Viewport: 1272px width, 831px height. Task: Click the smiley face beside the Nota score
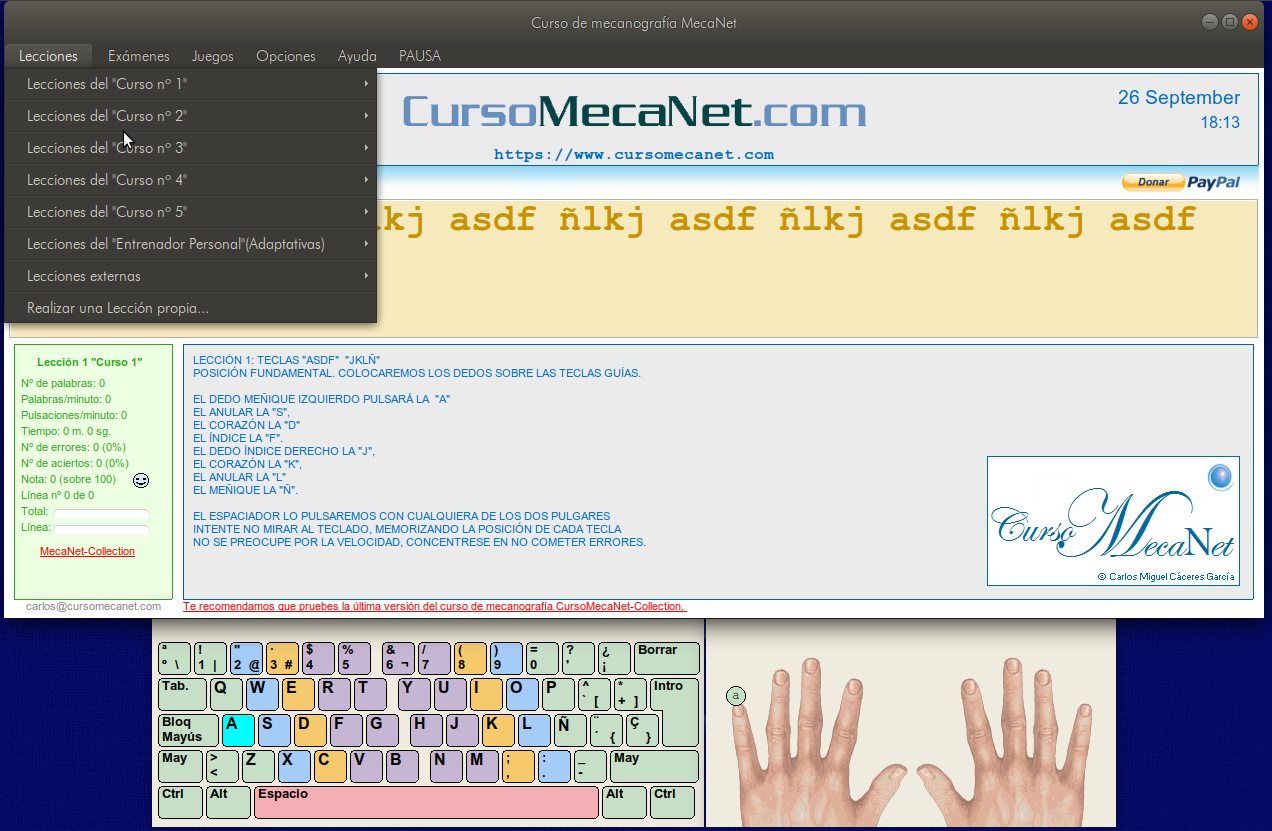coord(140,480)
